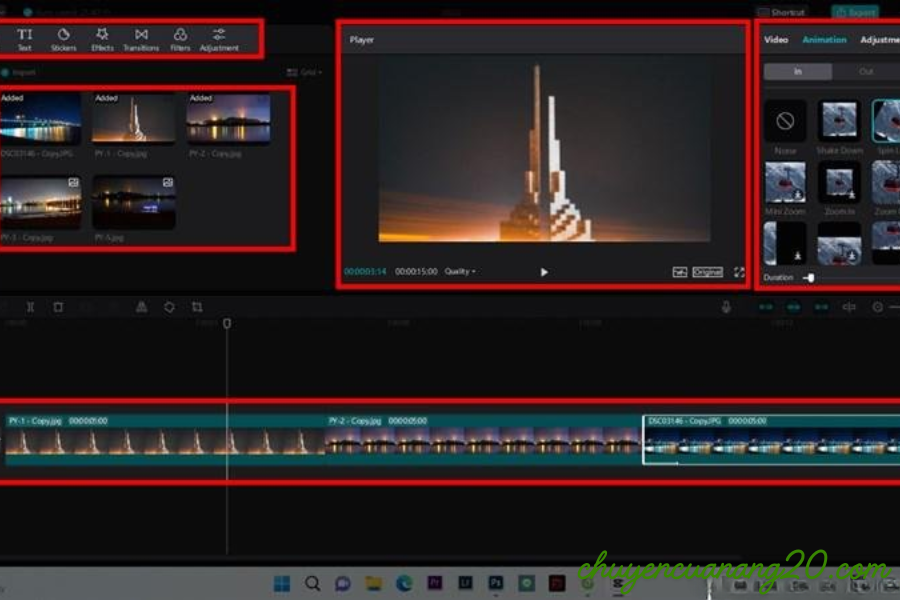900x600 pixels.
Task: Click the Animation tab
Action: (824, 40)
